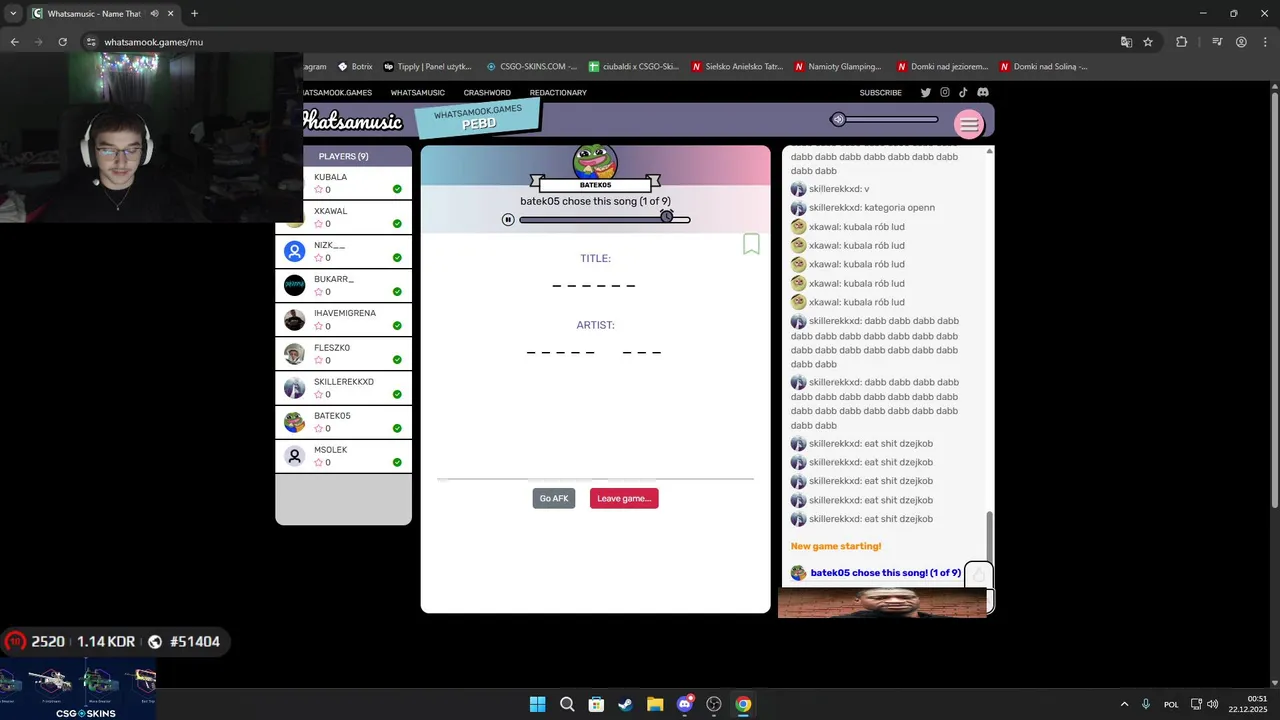Click the room code PEBD badge
The width and height of the screenshot is (1280, 720).
click(478, 117)
